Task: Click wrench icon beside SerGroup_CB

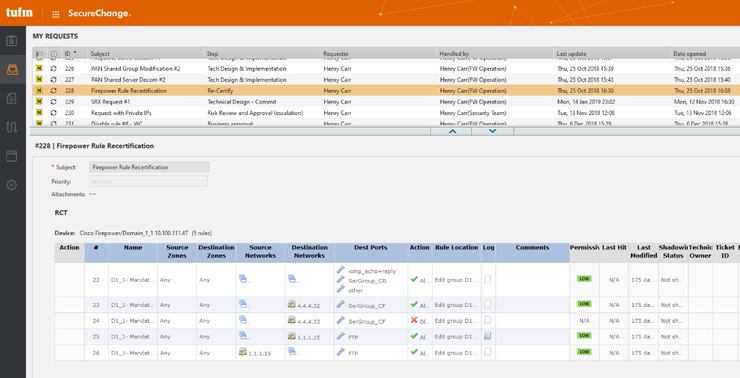Action: tap(341, 279)
